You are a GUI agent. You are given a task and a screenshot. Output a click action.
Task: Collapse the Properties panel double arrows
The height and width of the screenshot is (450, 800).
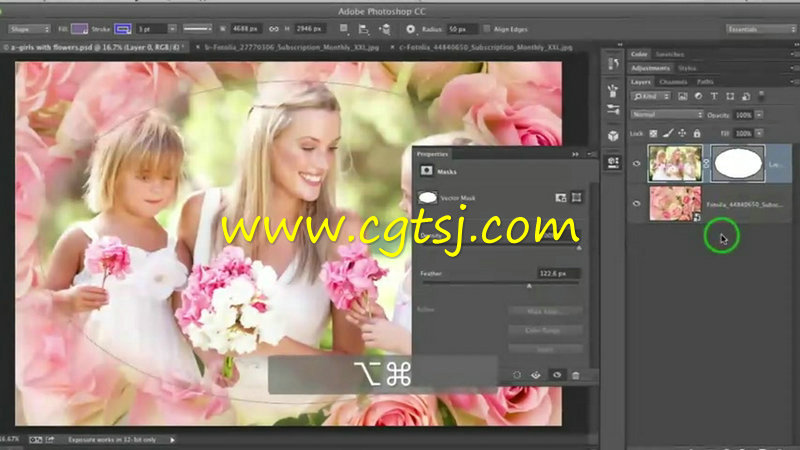[x=576, y=154]
